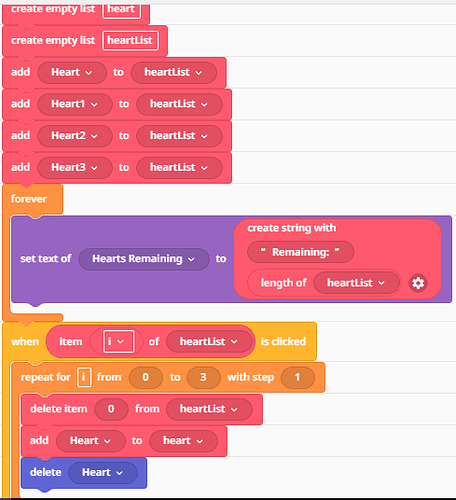
Task: Open heartList dropdown in length of block
Action: click(x=356, y=283)
